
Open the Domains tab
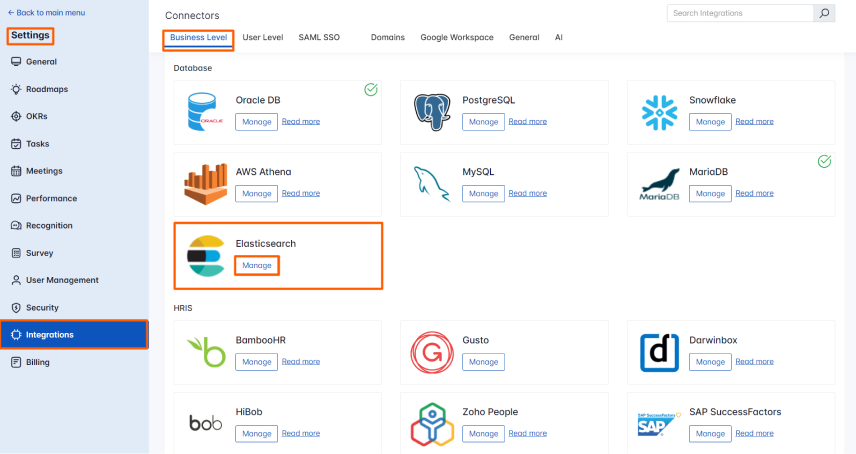coord(388,37)
